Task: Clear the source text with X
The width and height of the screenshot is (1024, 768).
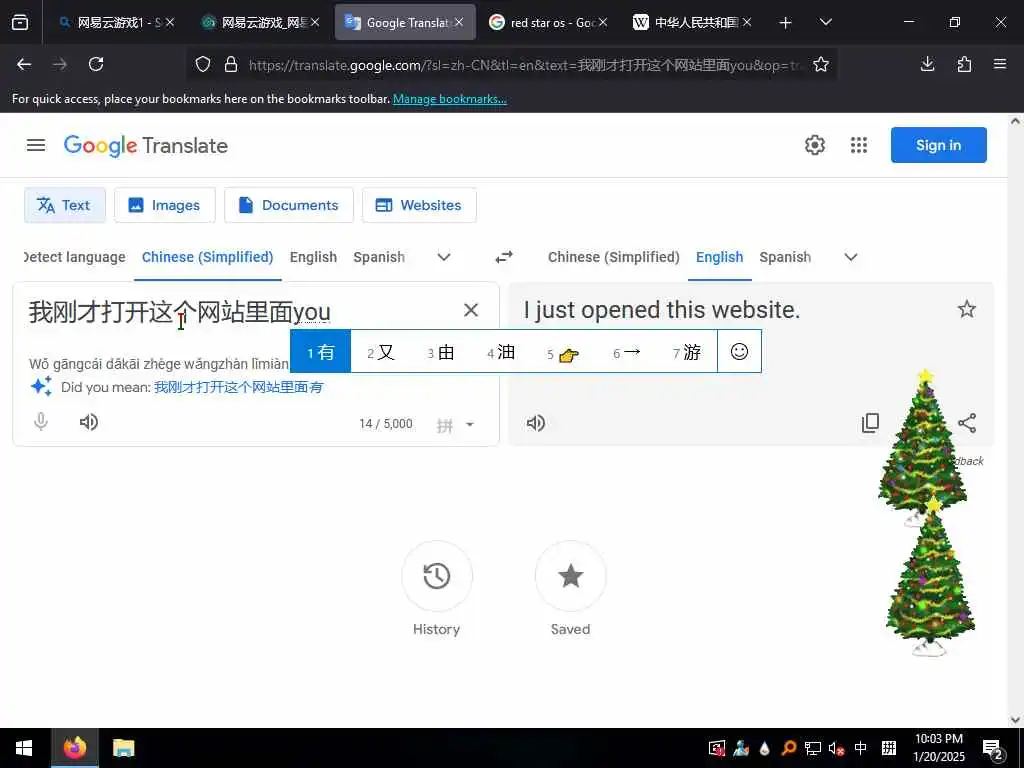Action: click(x=471, y=310)
